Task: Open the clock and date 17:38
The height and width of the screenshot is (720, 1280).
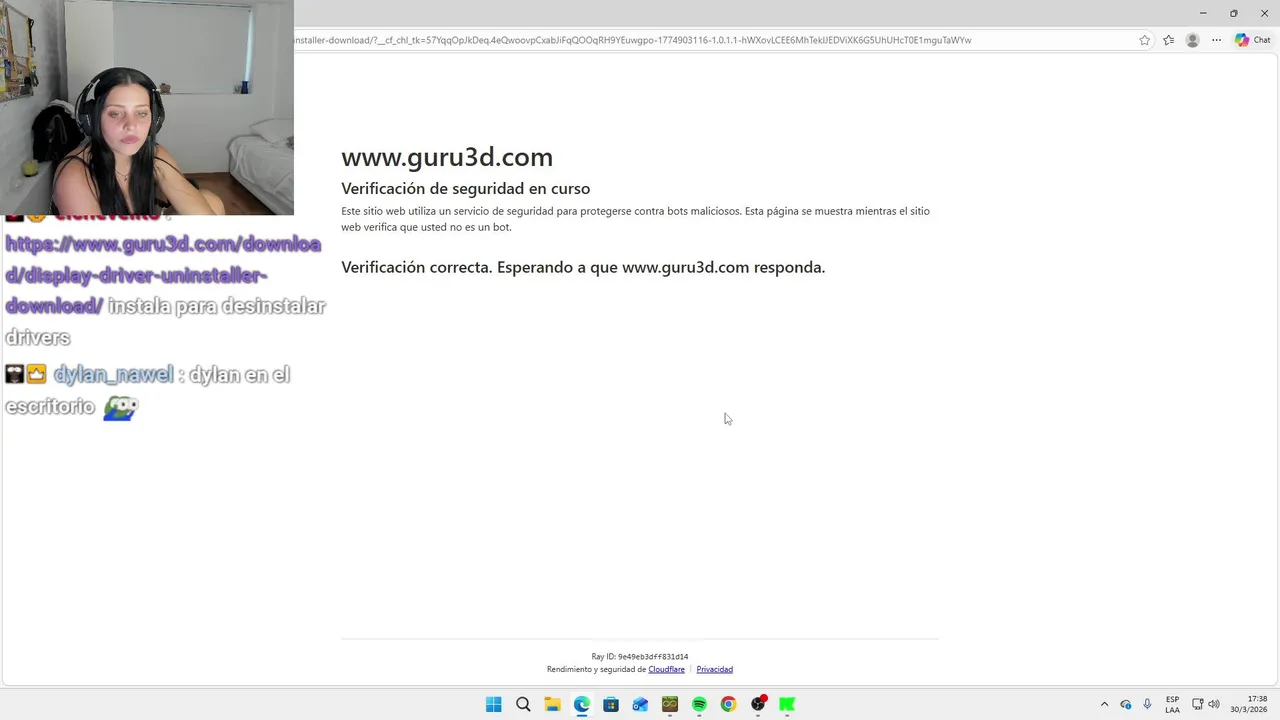Action: 1248,704
